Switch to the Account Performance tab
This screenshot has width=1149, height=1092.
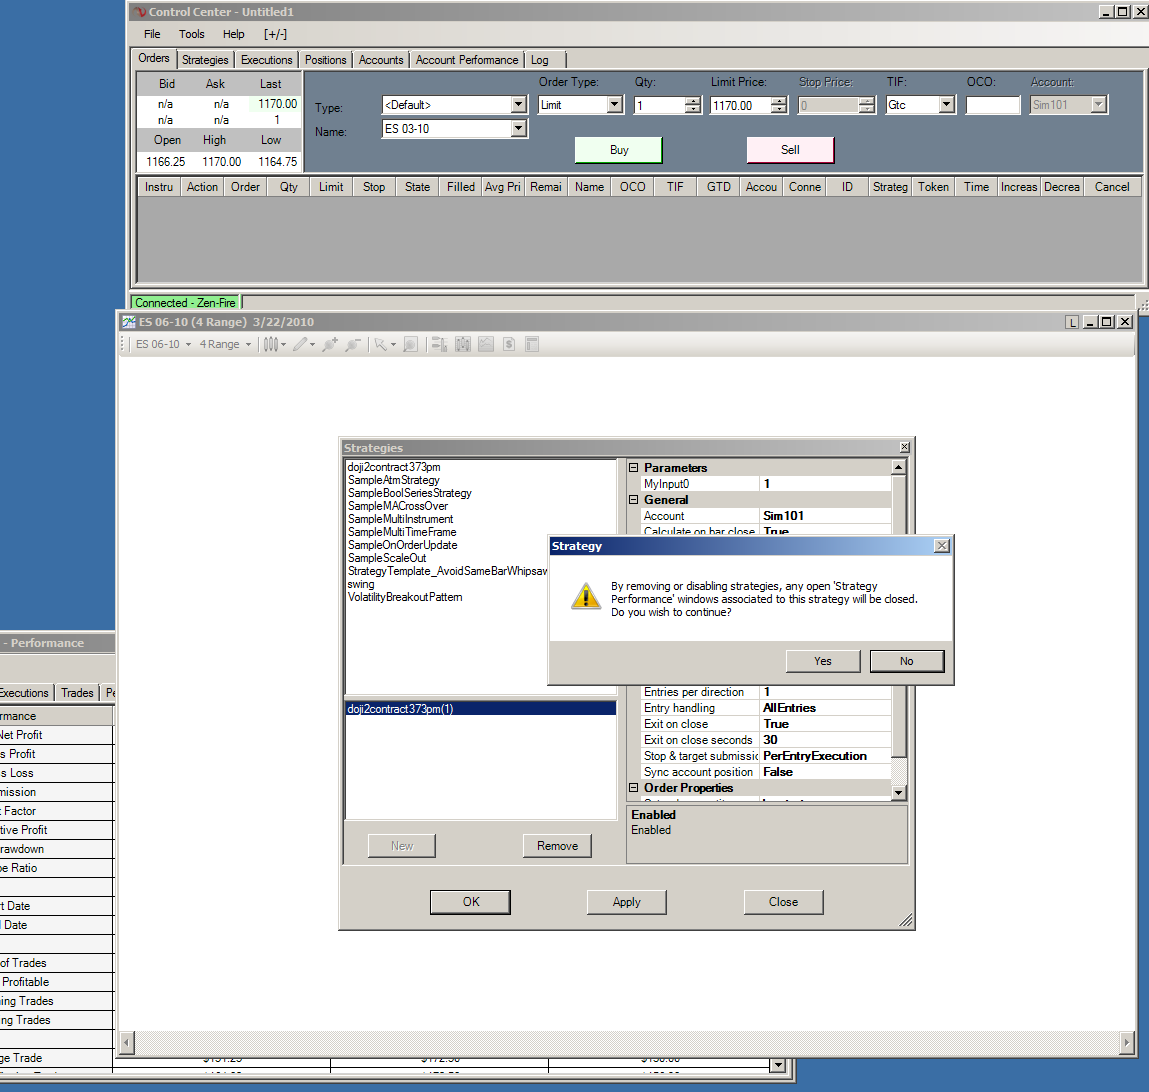pos(467,60)
